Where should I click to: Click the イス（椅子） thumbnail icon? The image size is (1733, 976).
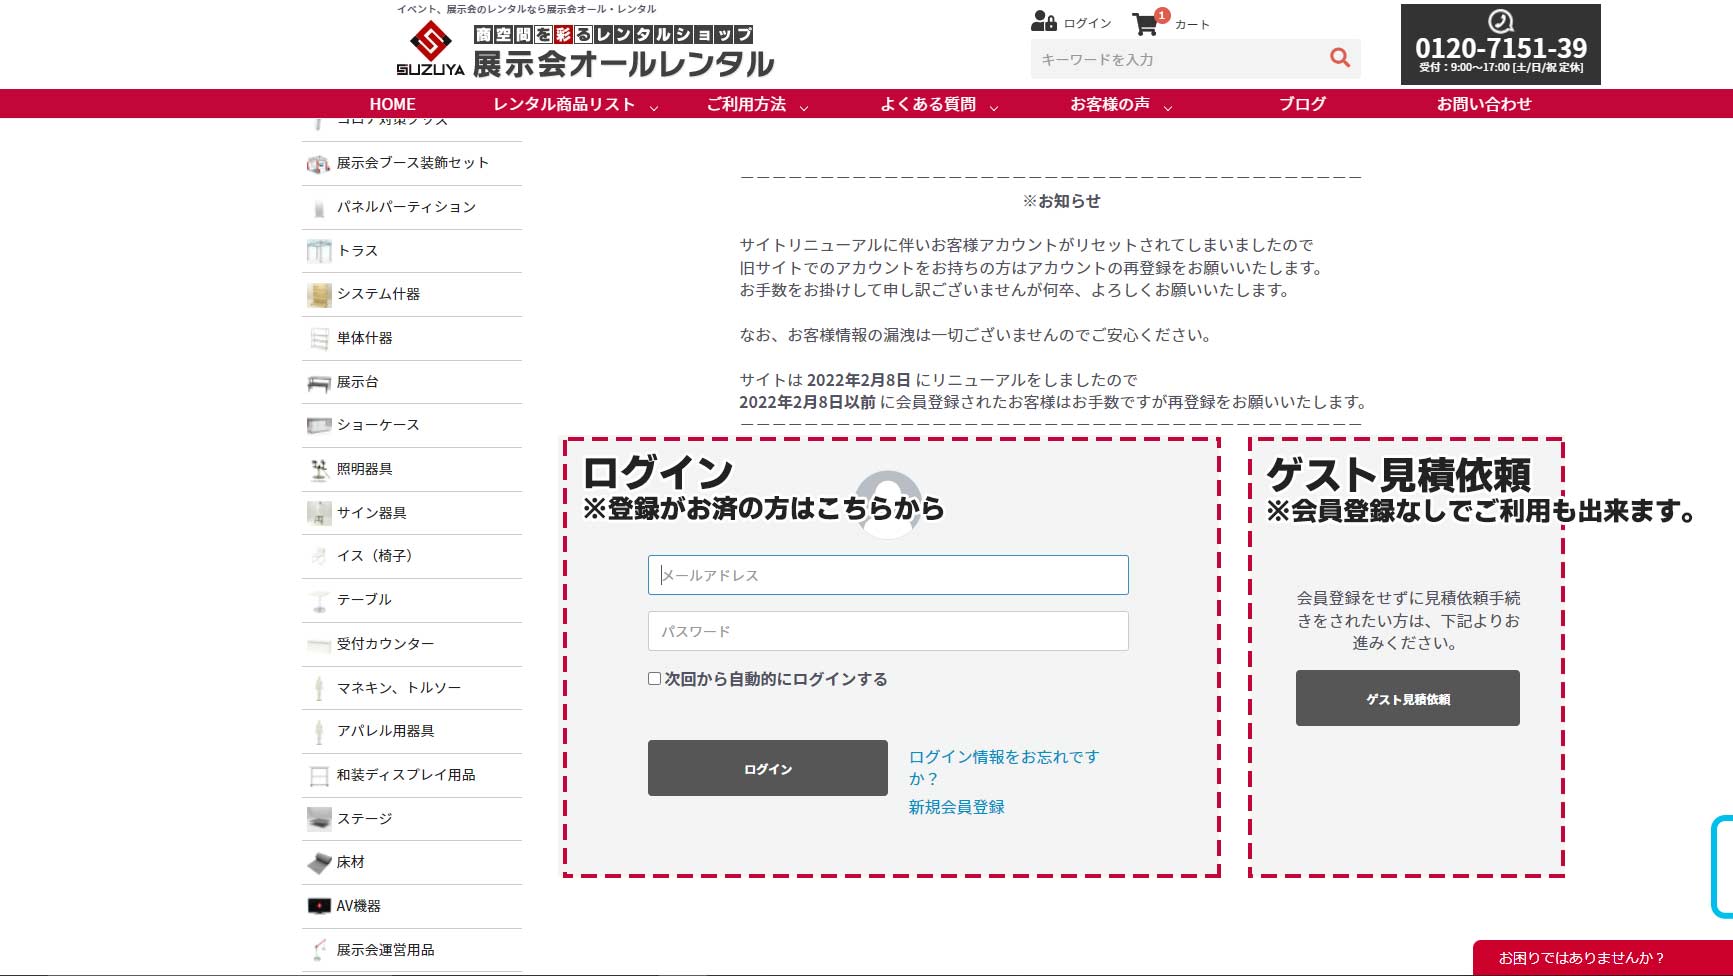pyautogui.click(x=318, y=557)
